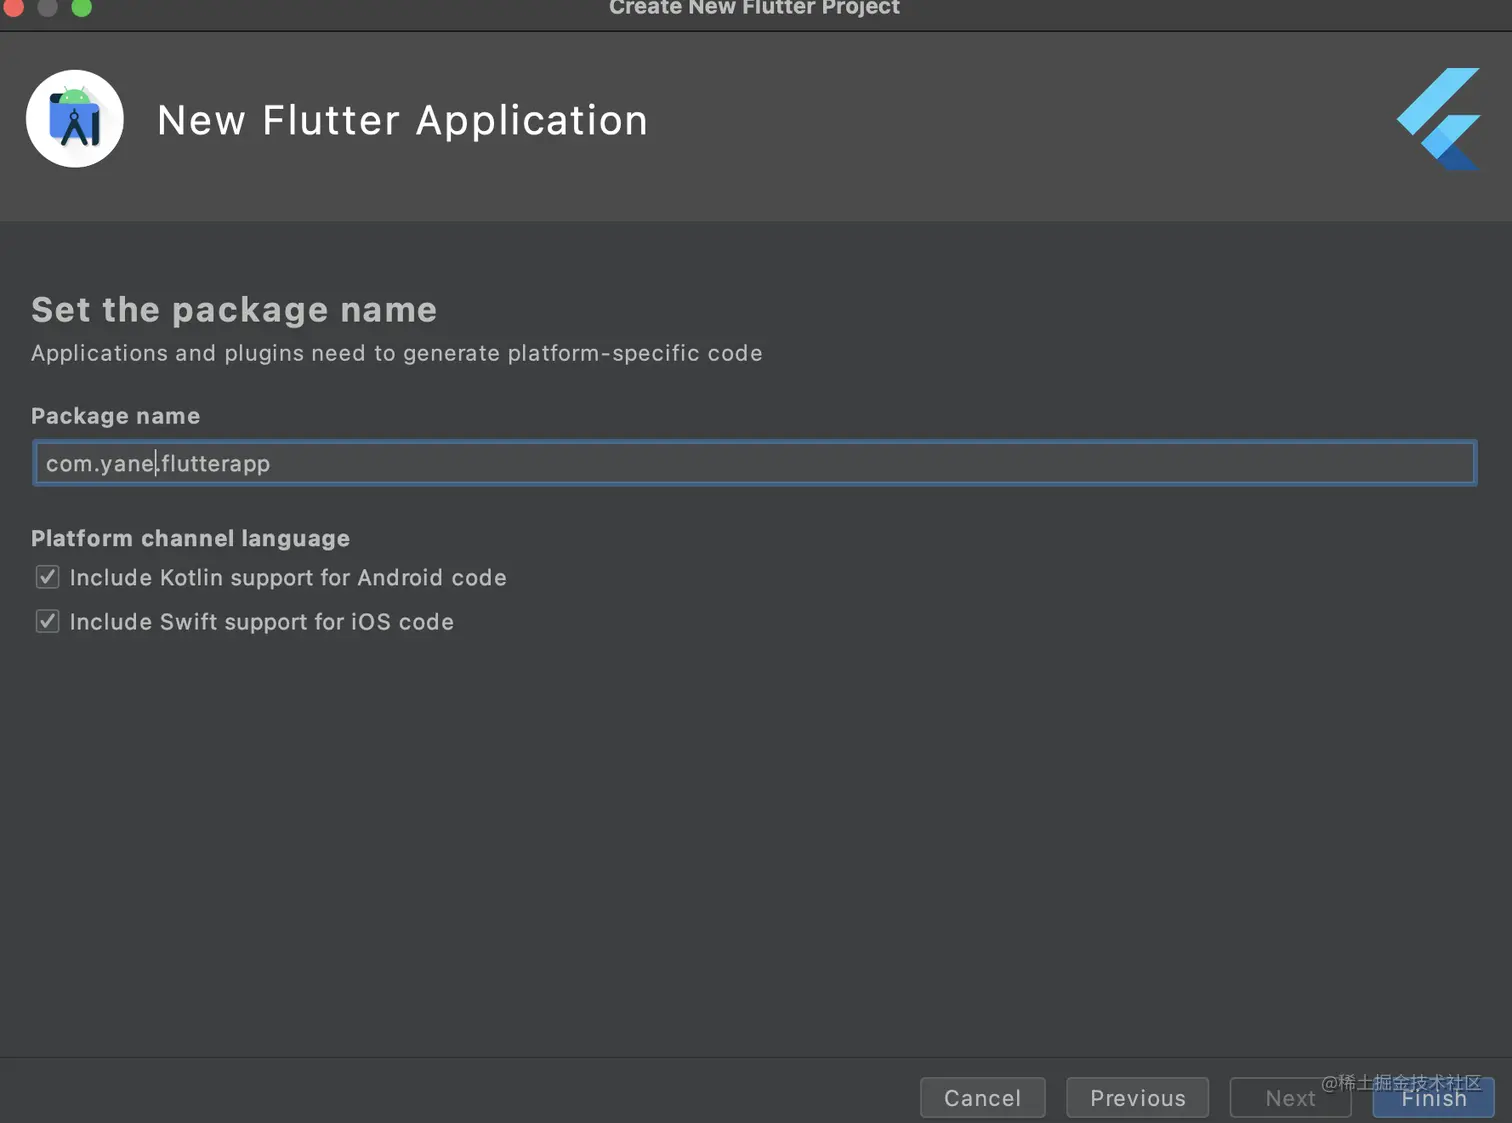The width and height of the screenshot is (1512, 1123).
Task: Uncheck the Kotlin support checkbox
Action: [47, 577]
